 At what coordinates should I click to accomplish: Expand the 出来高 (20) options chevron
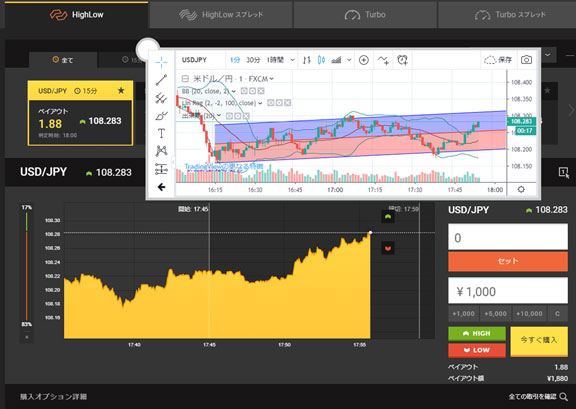219,116
